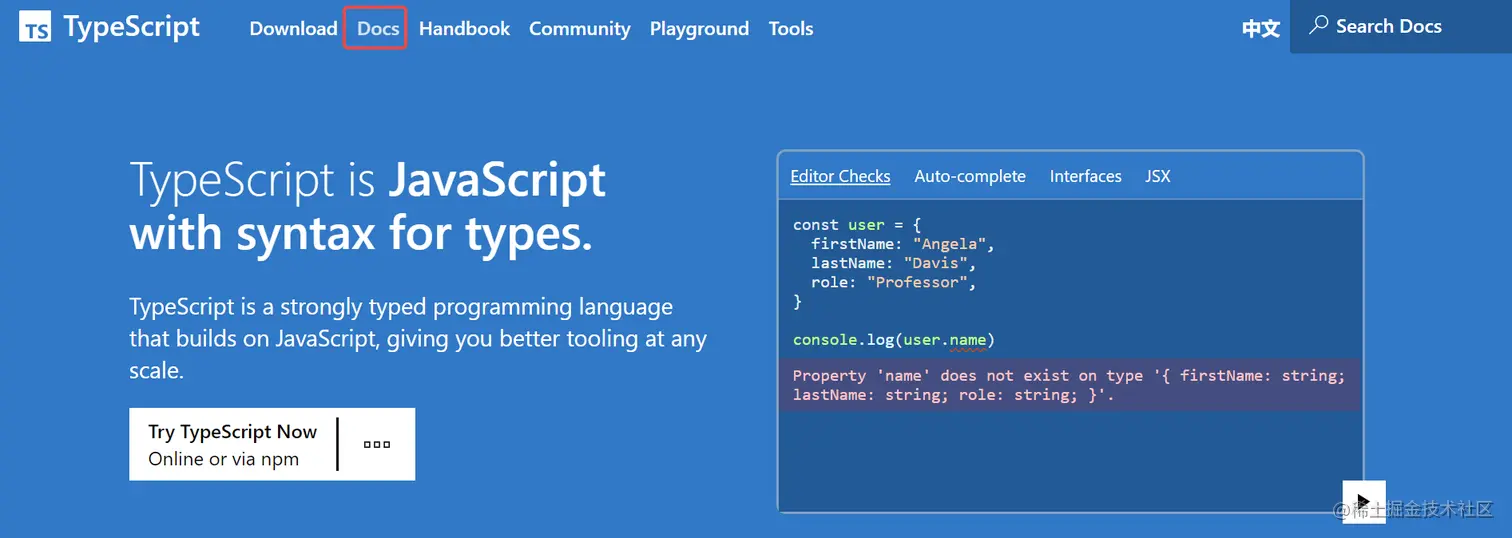
Task: Select the Editor Checks tab
Action: click(x=840, y=176)
